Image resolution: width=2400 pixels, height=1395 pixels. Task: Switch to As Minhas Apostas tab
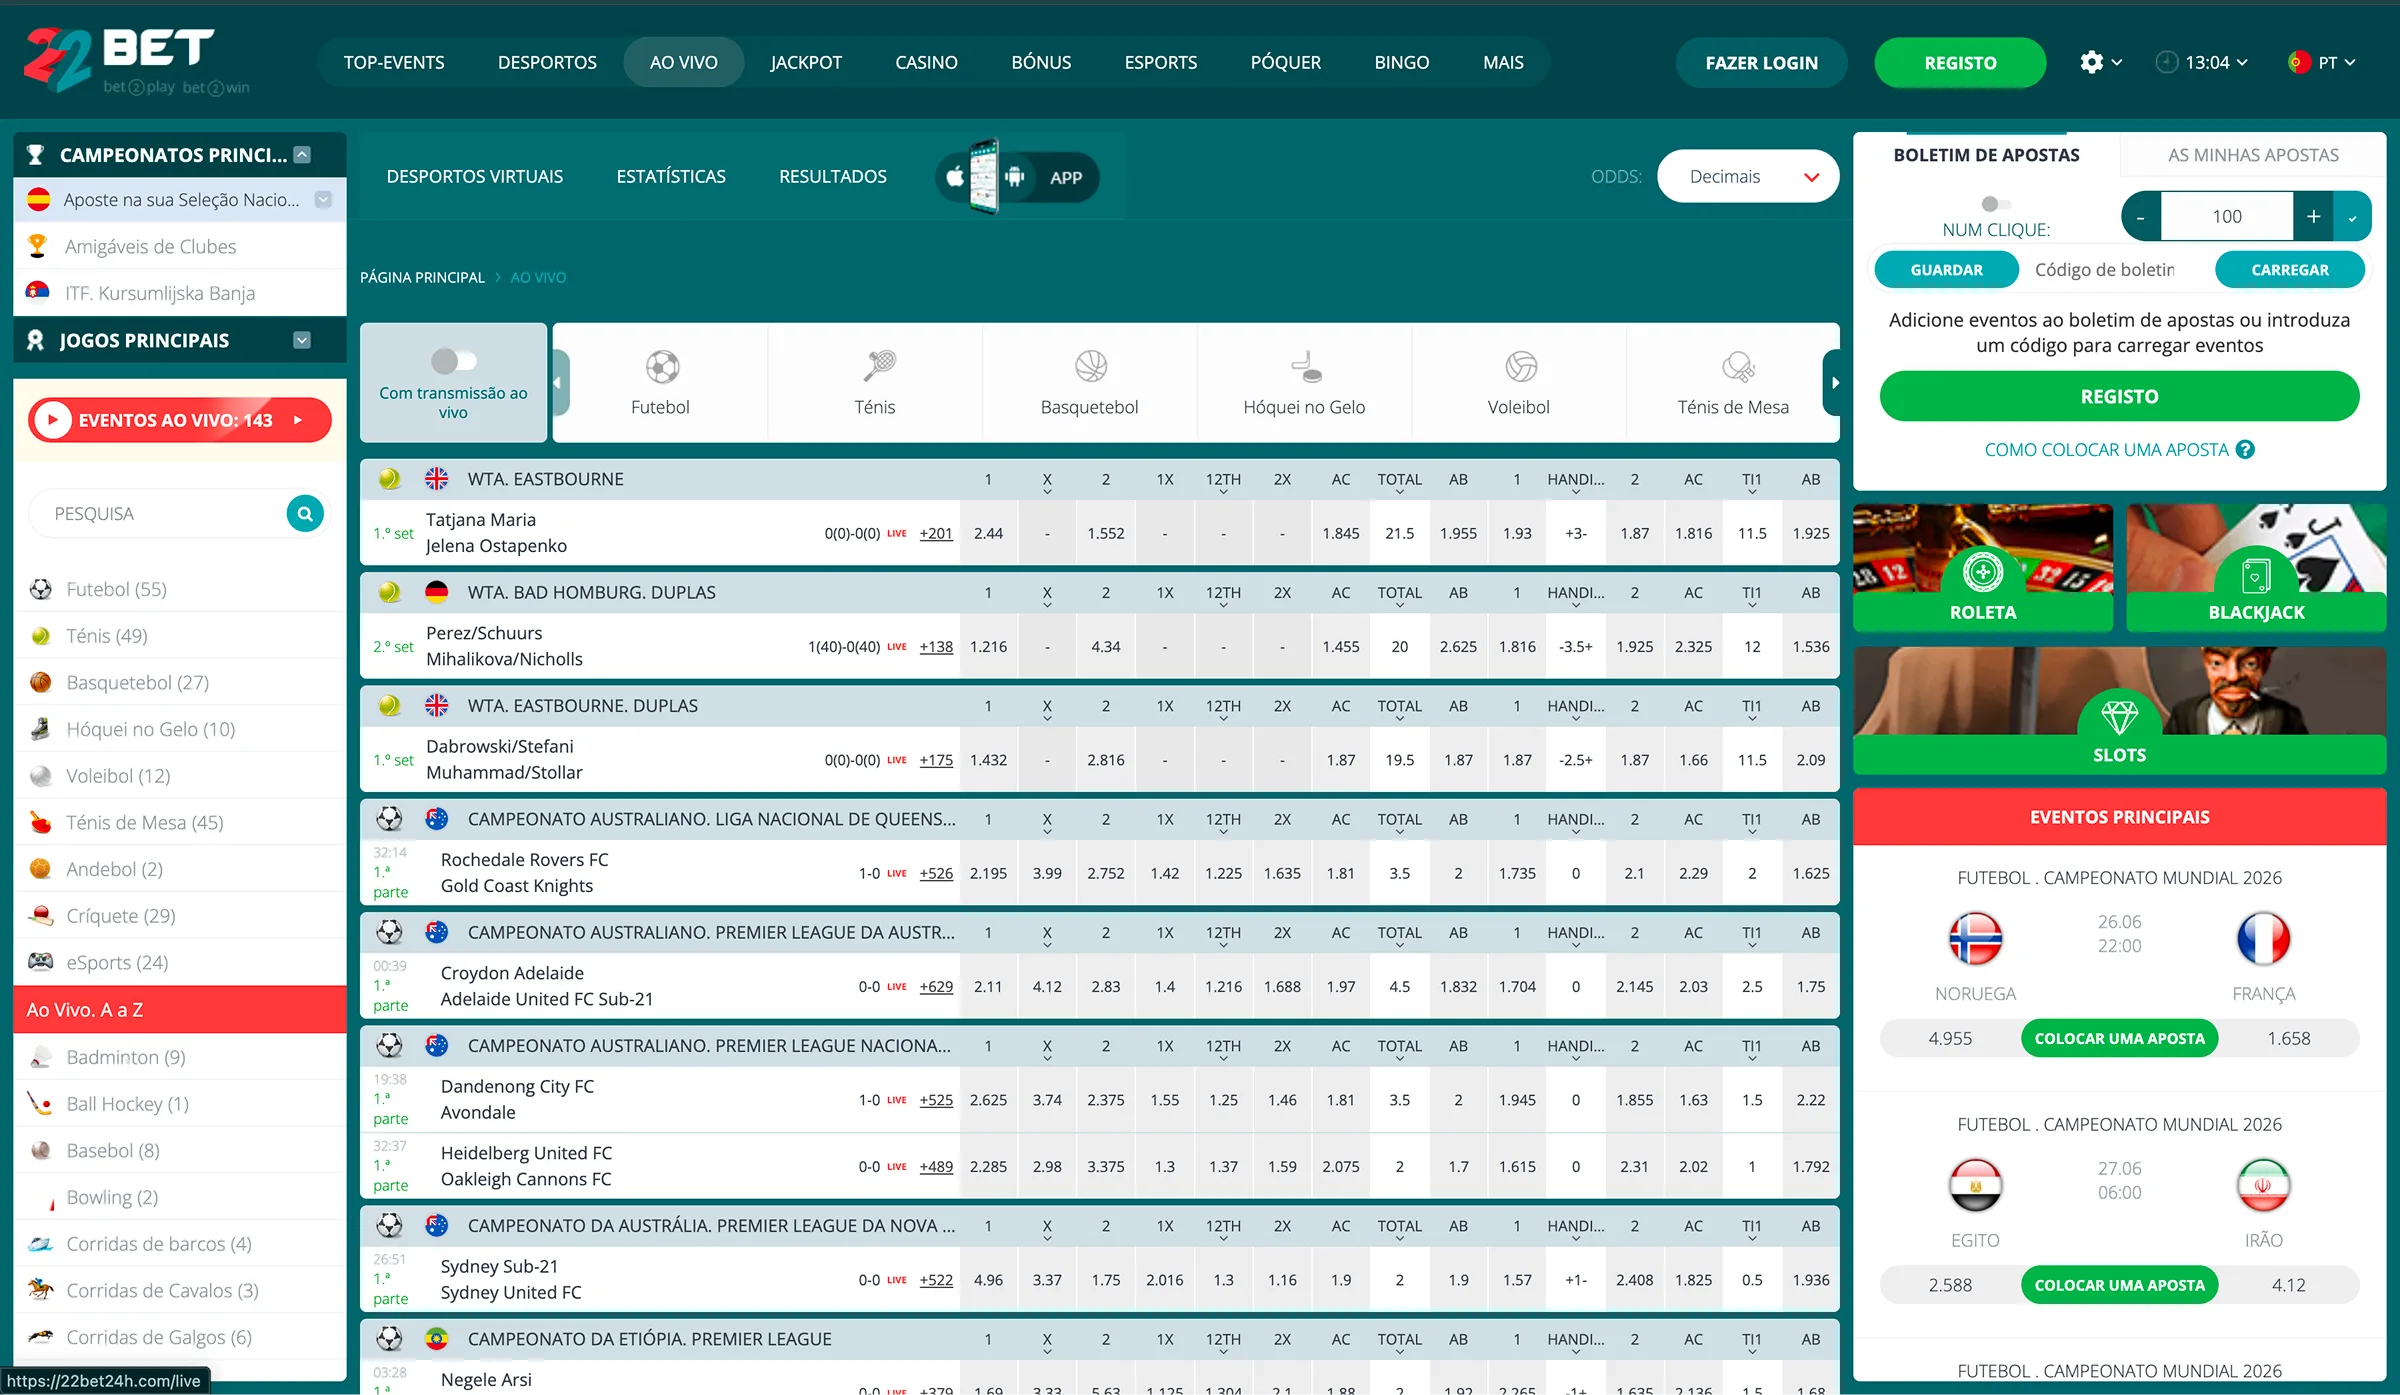pos(2253,155)
